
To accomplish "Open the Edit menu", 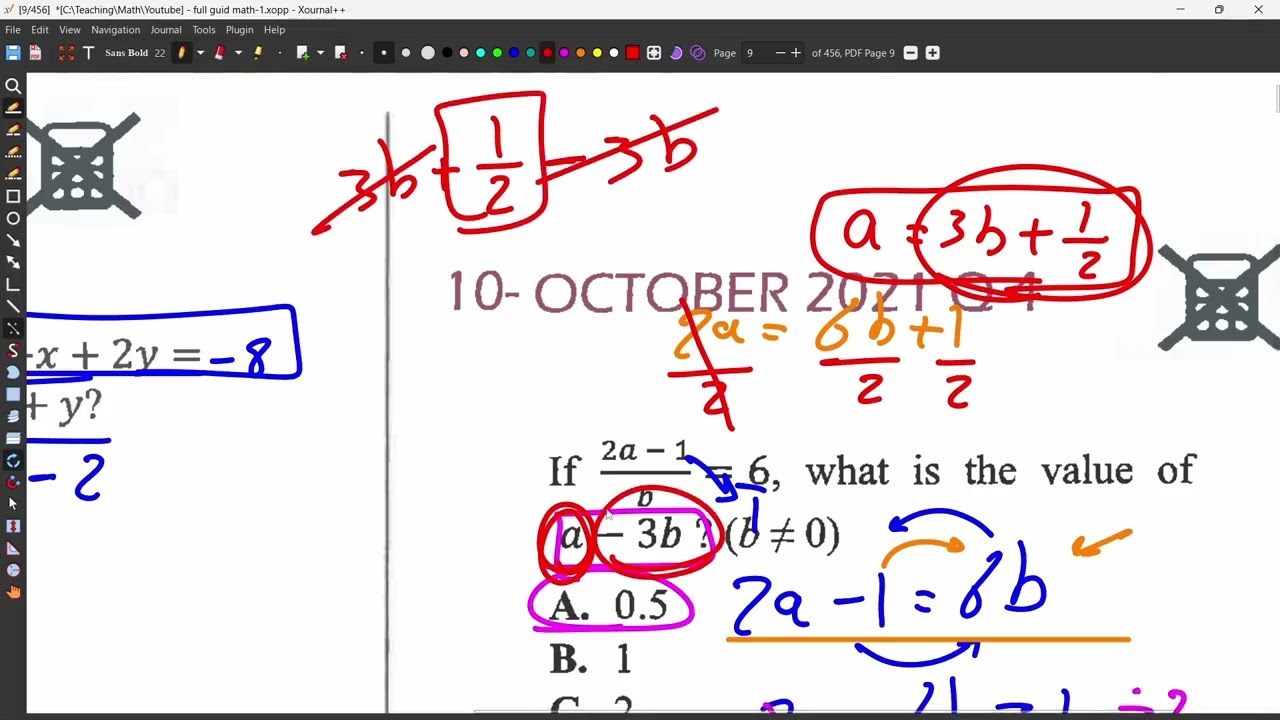I will click(40, 30).
